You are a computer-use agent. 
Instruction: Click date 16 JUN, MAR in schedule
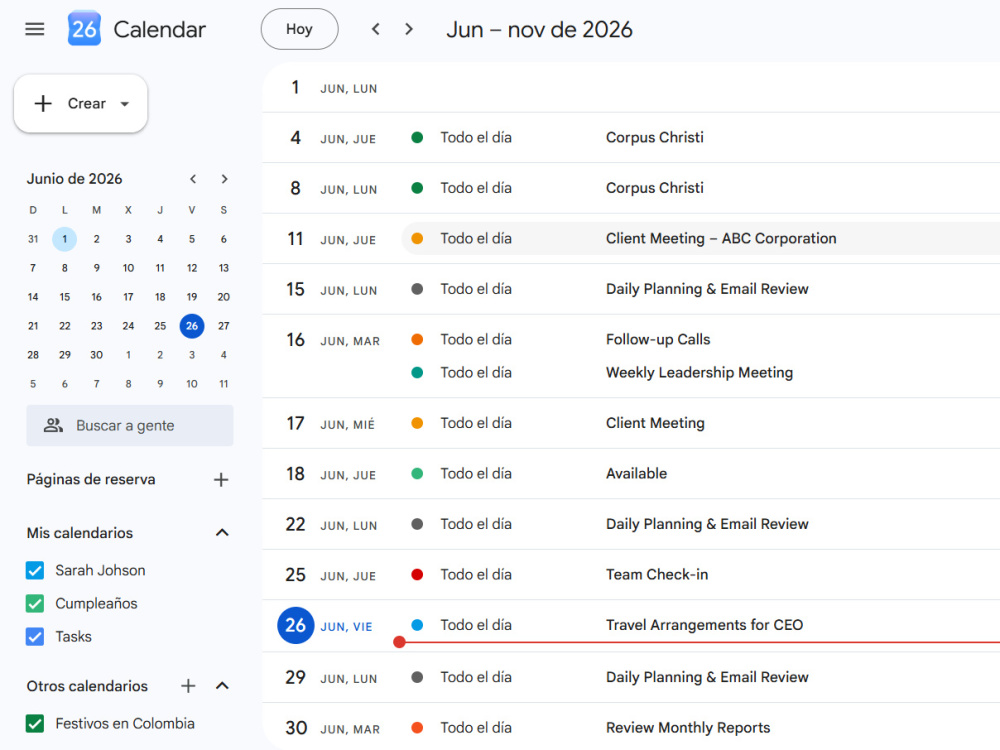tap(295, 340)
